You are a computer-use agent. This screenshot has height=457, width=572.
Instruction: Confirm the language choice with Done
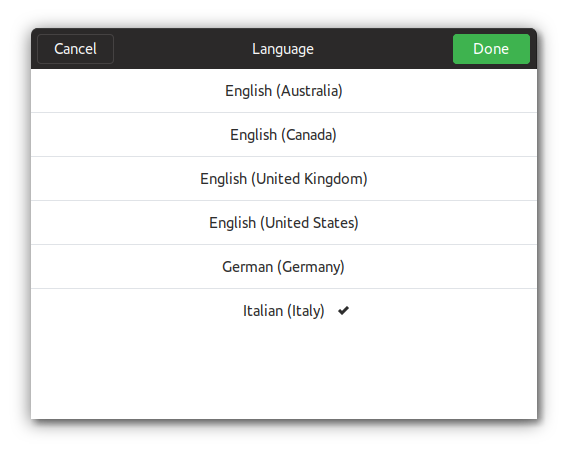491,49
